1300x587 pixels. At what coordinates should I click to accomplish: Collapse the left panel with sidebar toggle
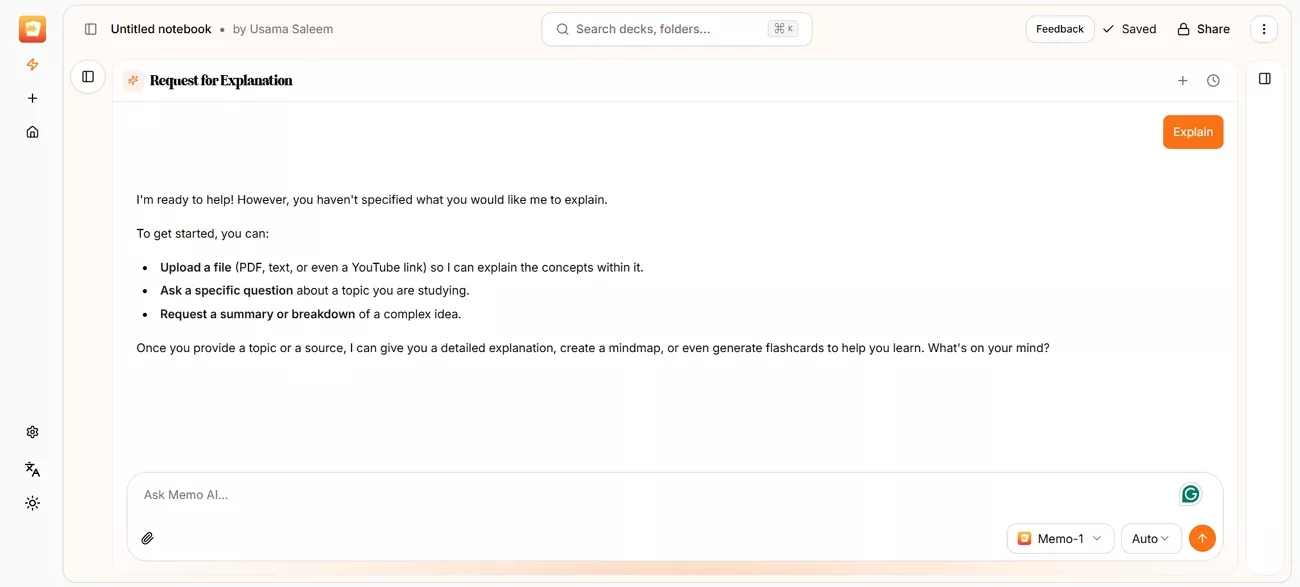point(88,75)
